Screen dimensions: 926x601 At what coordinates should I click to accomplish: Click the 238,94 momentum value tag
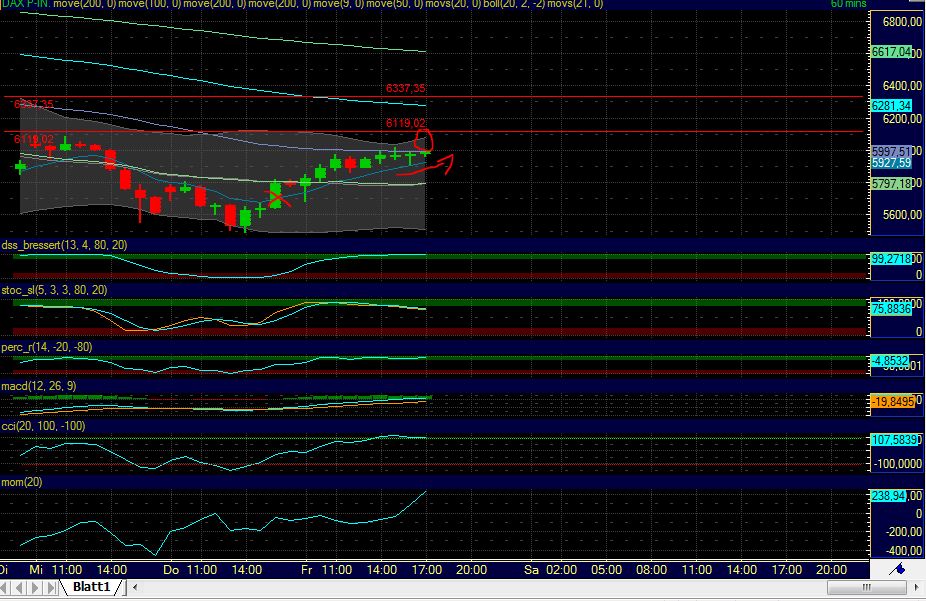[x=889, y=496]
